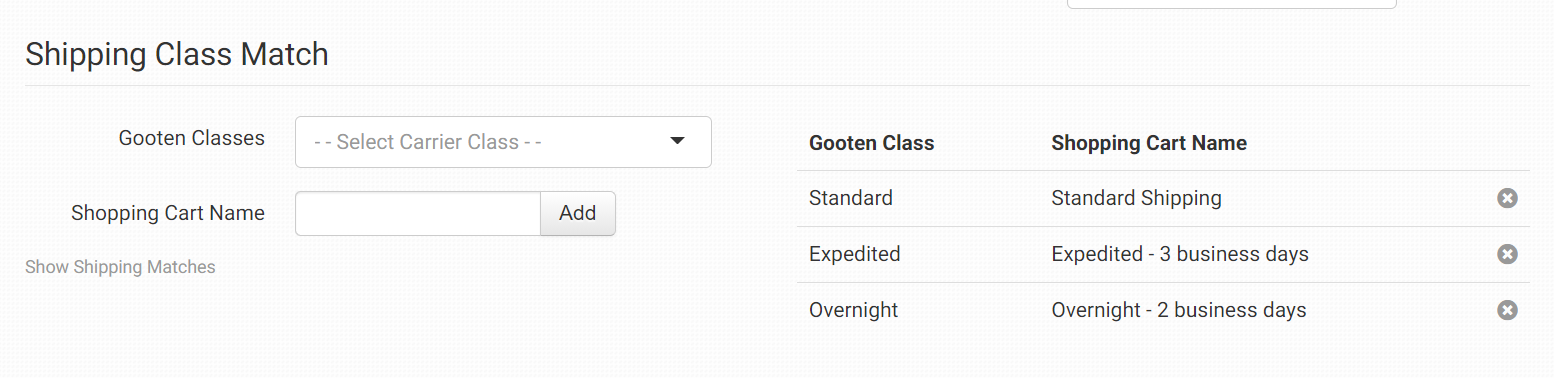Click the caret arrow in Gooten Classes select
This screenshot has height=378, width=1554.
tap(677, 141)
